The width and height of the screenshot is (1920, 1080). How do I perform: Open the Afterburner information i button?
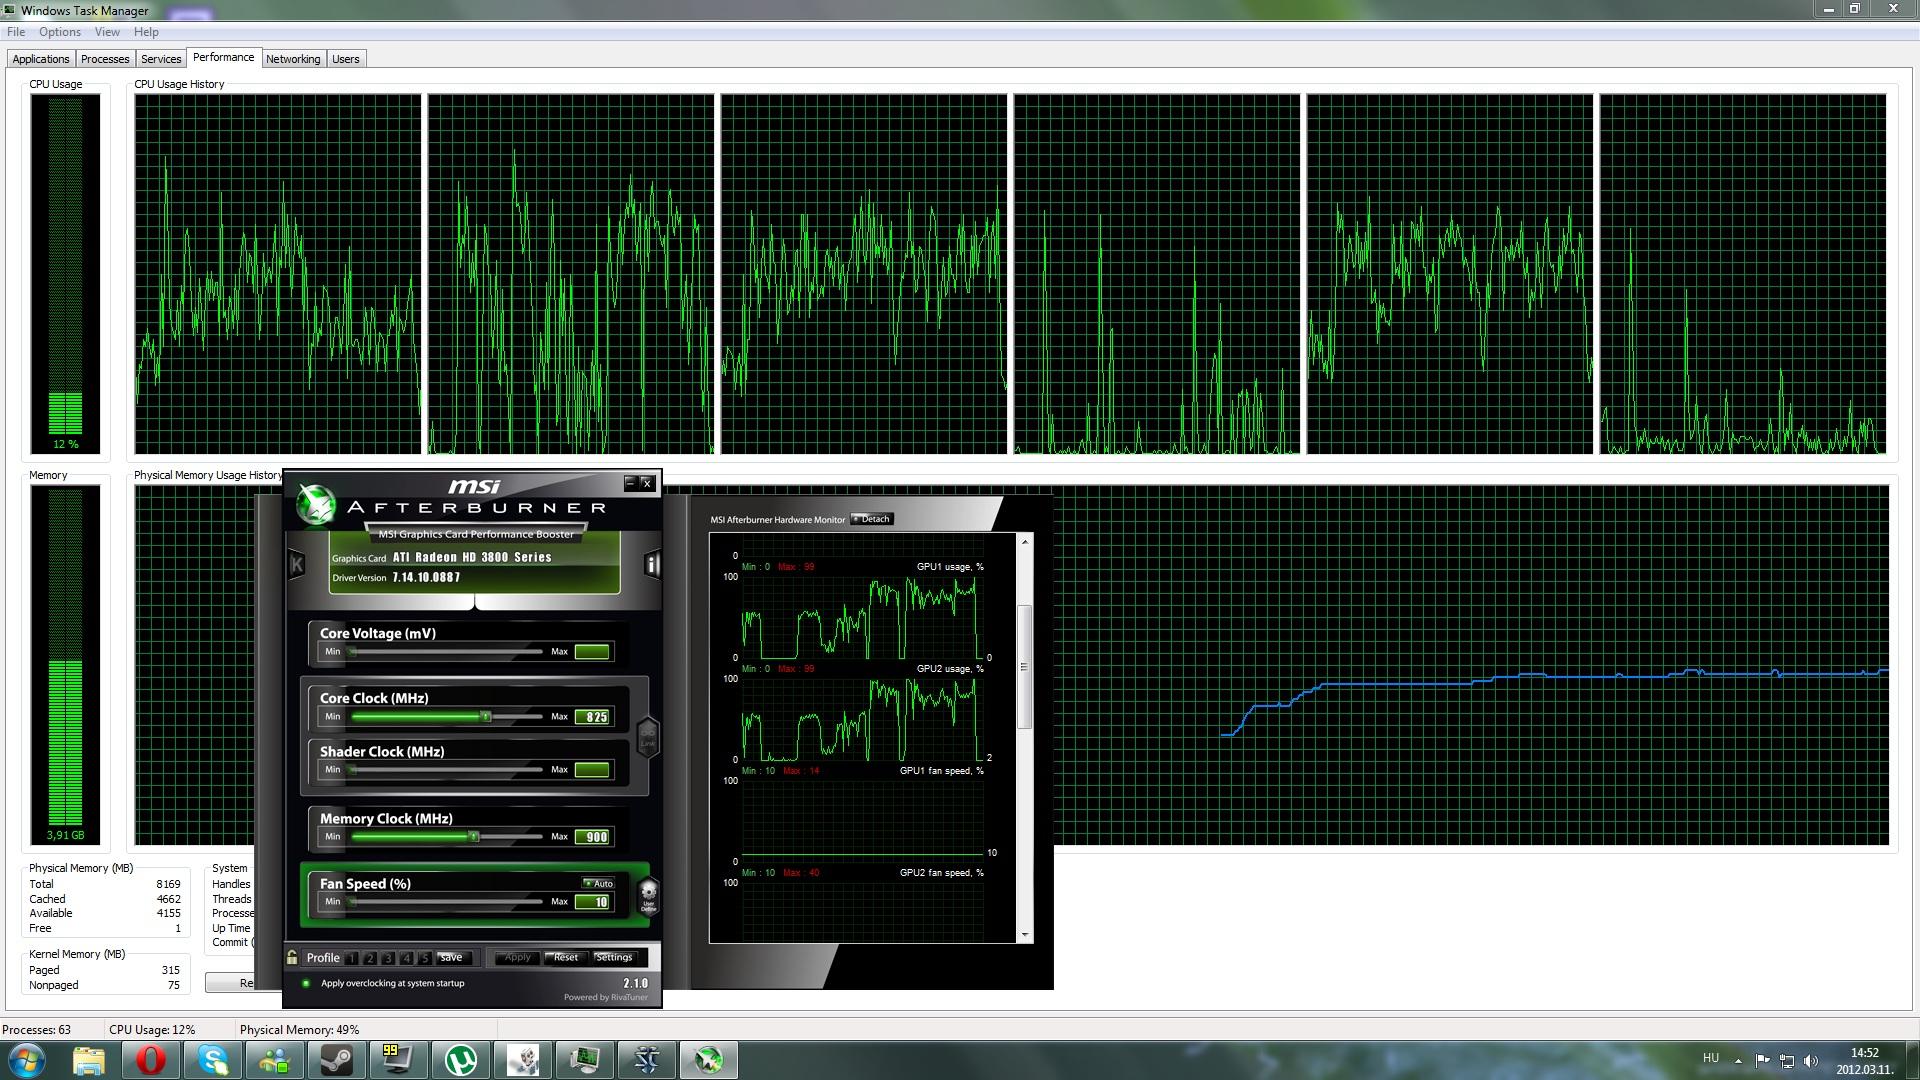(652, 564)
